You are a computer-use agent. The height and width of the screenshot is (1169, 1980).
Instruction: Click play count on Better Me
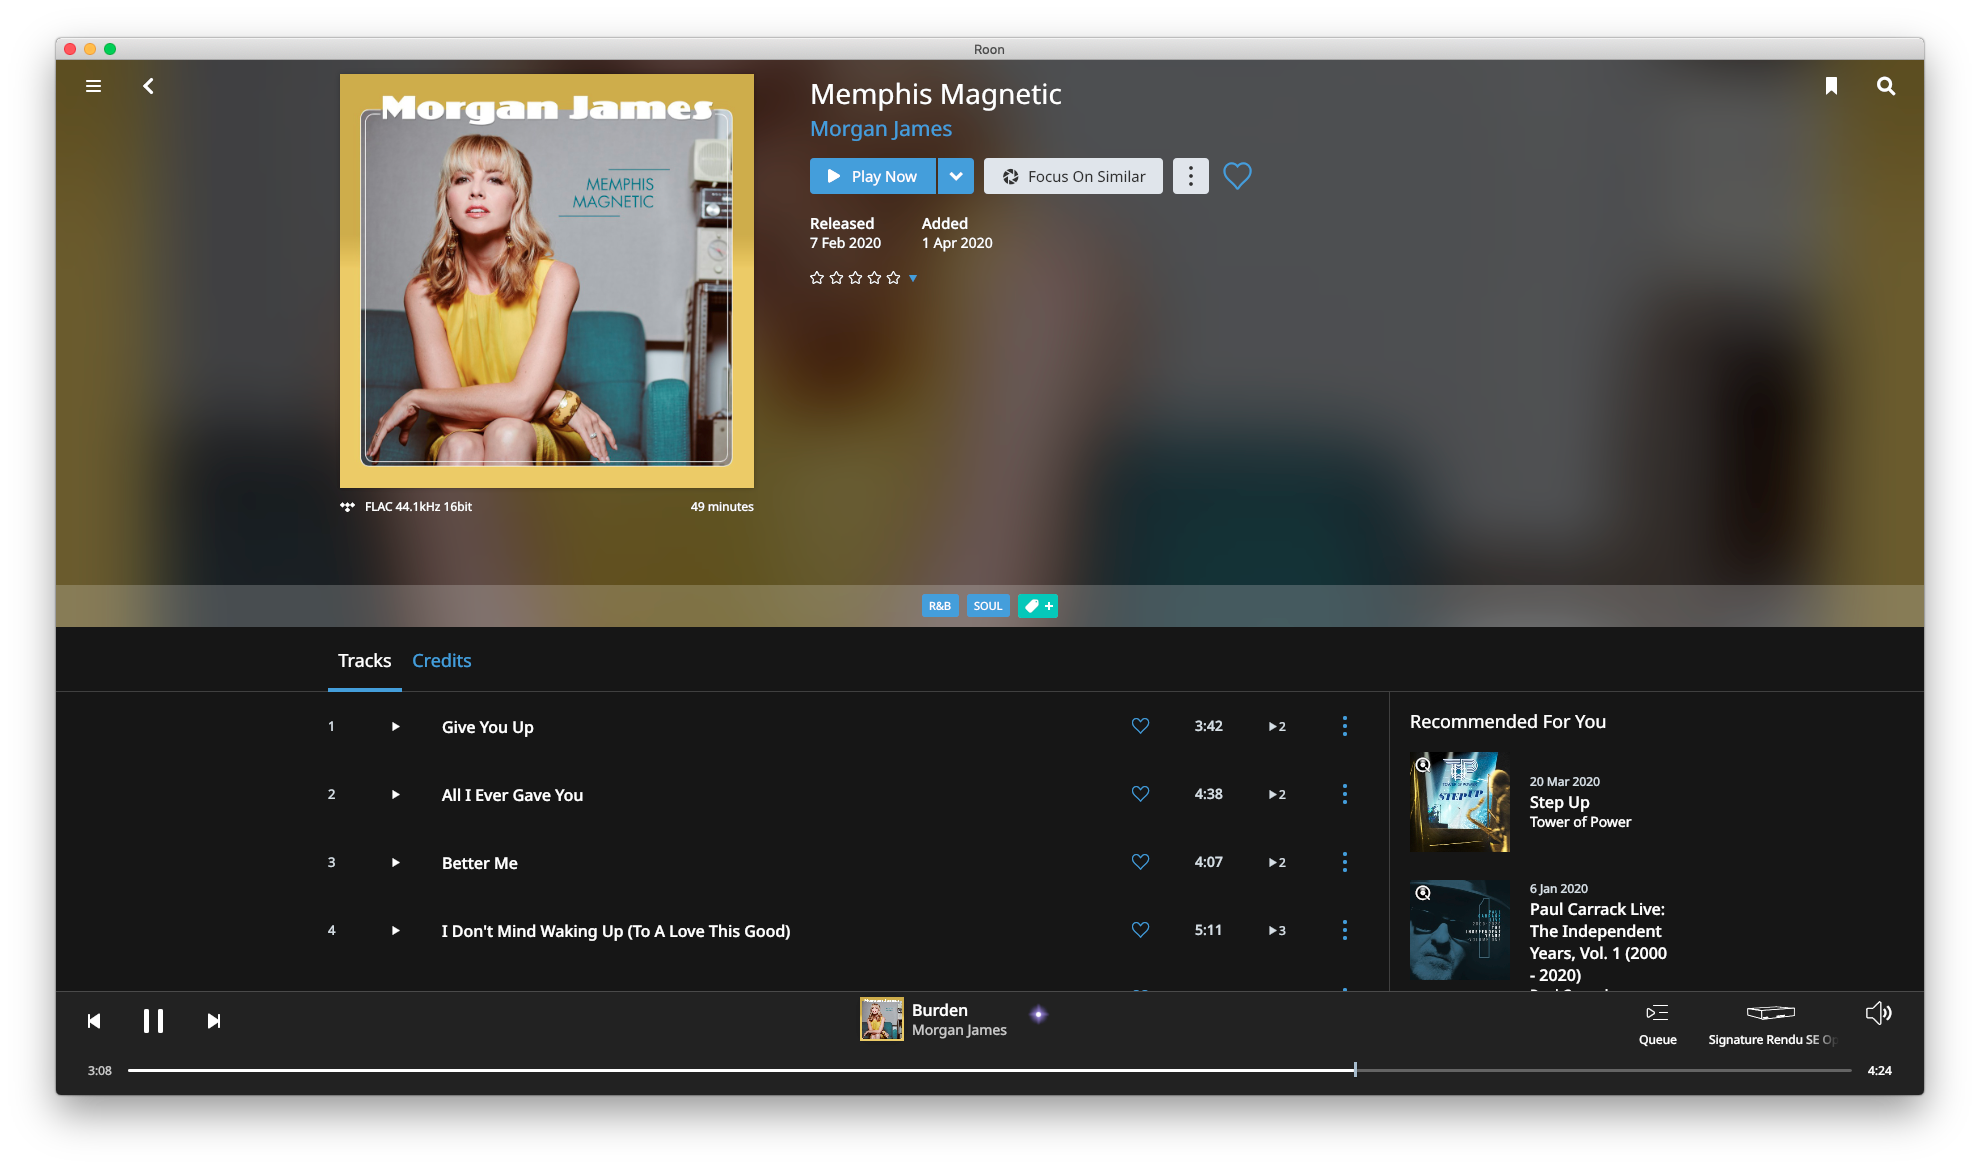click(1277, 863)
